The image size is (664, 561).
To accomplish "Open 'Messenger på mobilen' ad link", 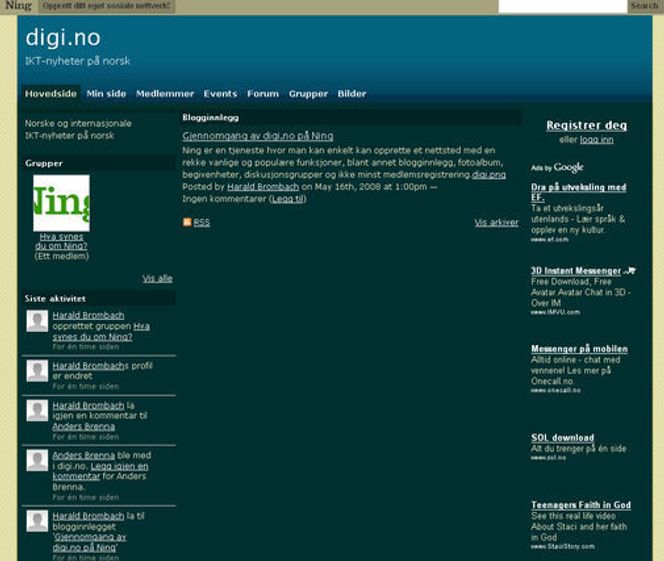I will tap(579, 349).
